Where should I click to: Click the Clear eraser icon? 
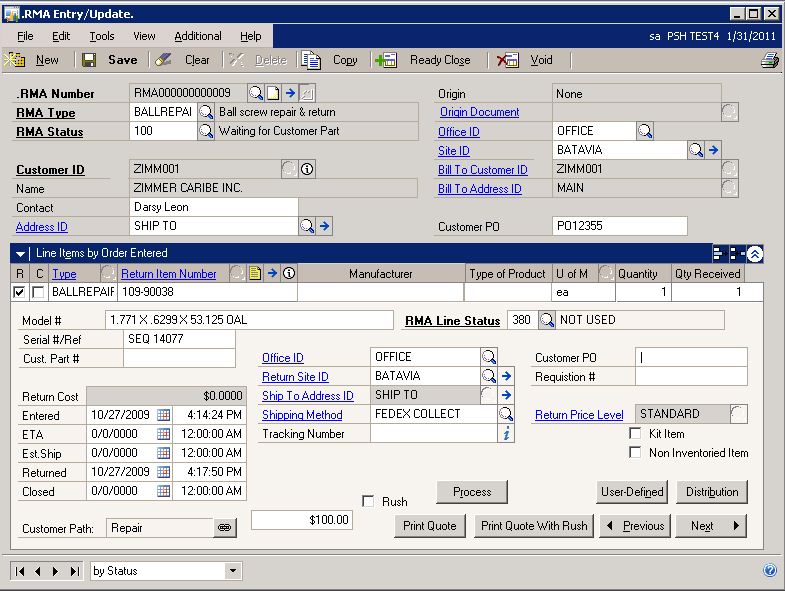click(163, 60)
